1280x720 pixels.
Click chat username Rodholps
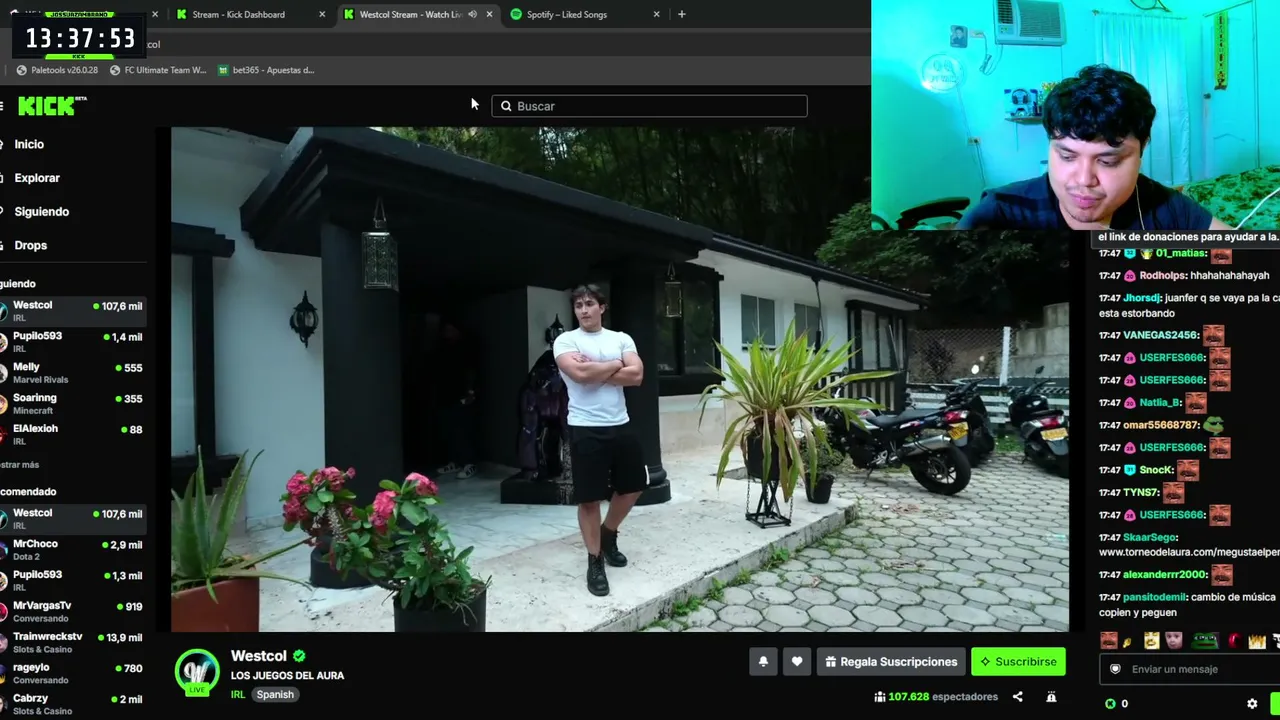point(1164,275)
